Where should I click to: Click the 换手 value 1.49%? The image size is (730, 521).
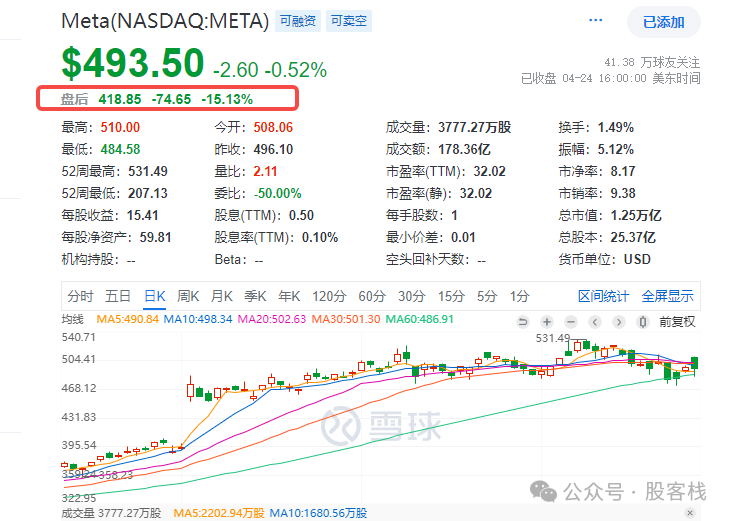click(616, 127)
